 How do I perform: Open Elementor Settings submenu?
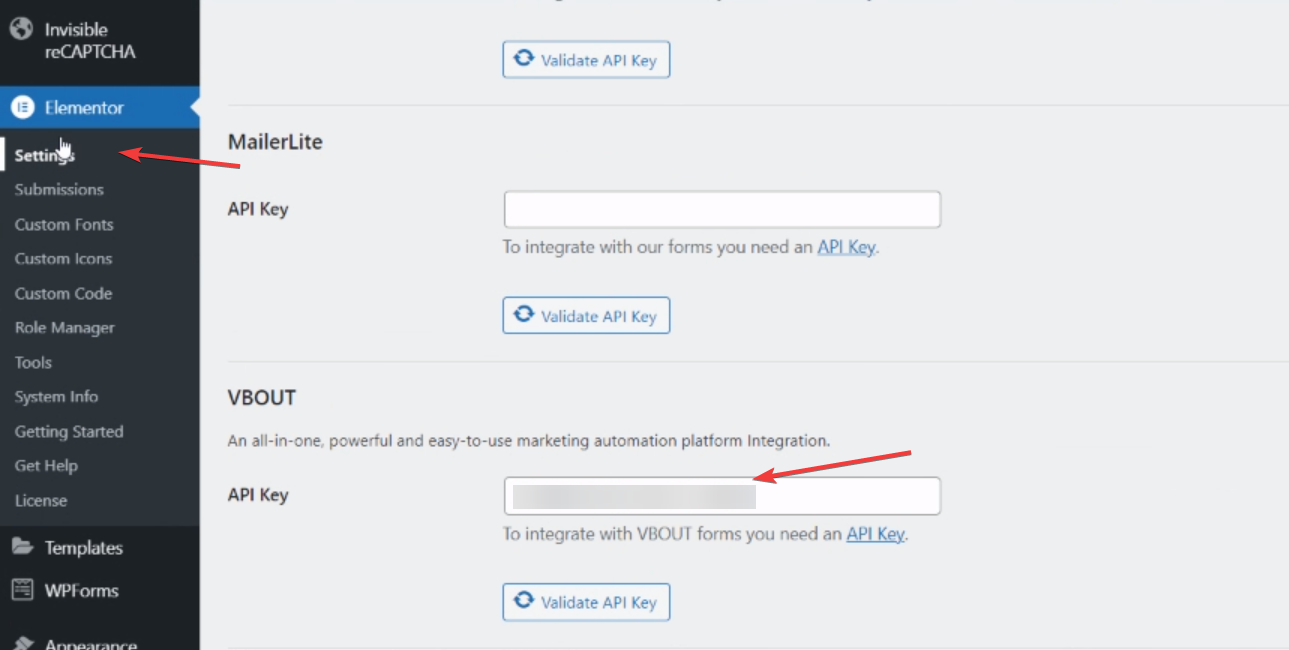coord(45,155)
